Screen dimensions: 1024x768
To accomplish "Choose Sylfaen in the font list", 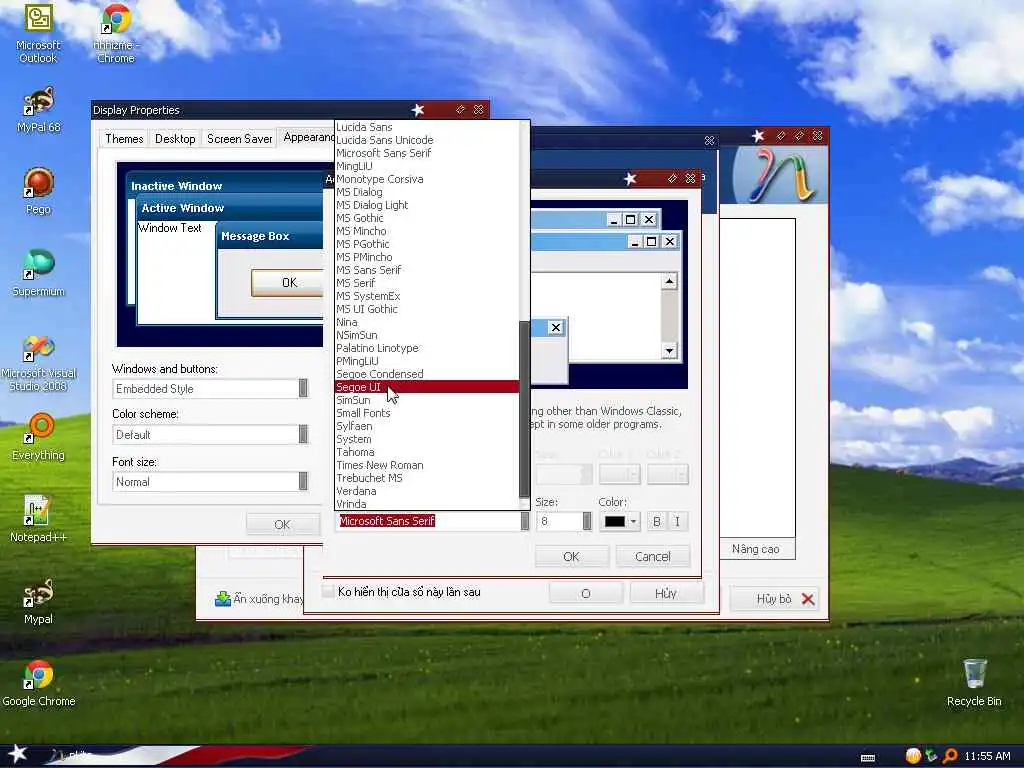I will (426, 426).
